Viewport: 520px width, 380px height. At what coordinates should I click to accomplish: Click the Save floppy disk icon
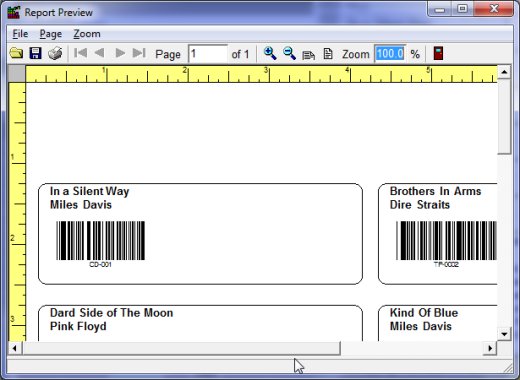pos(35,53)
